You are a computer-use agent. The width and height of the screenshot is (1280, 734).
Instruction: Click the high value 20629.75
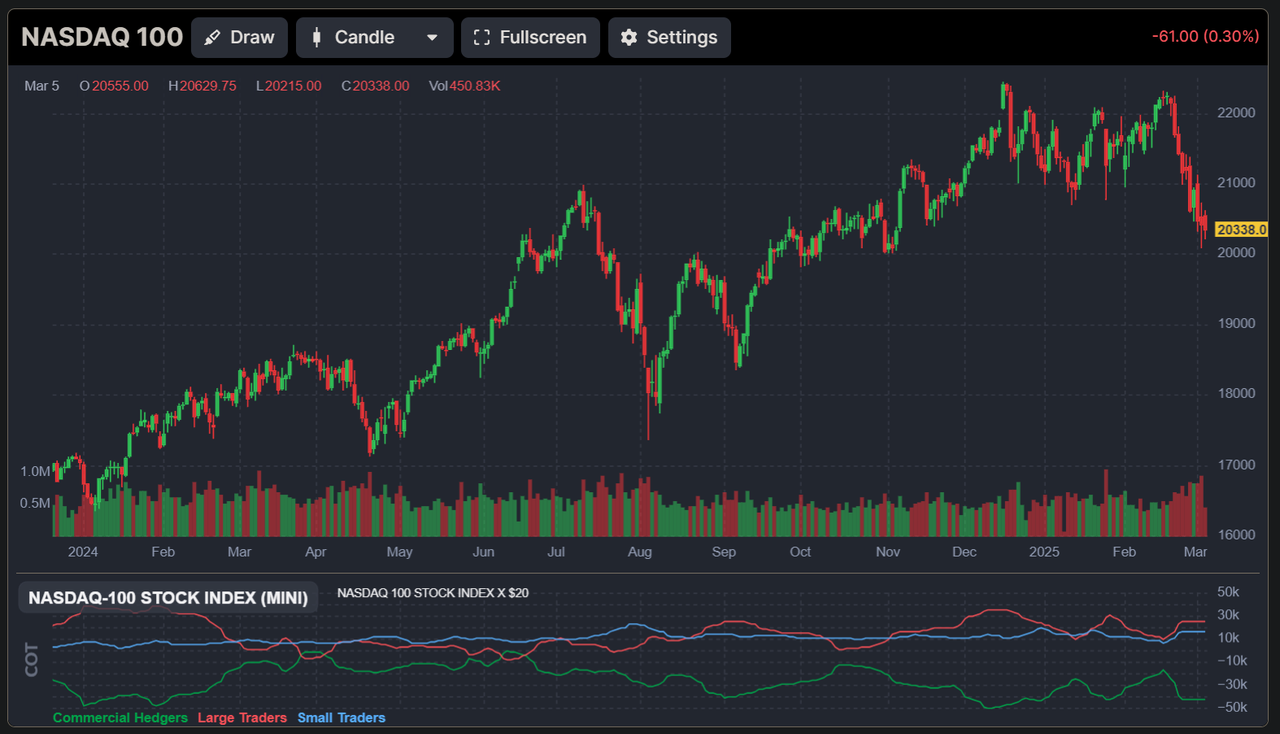coord(208,86)
